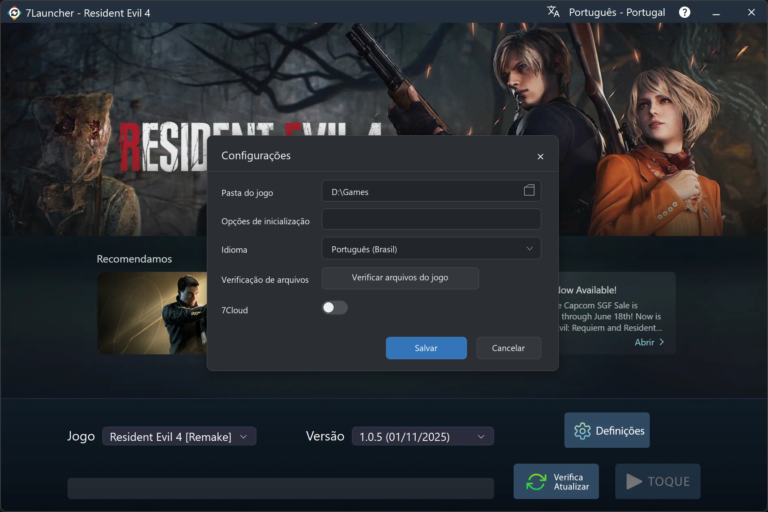Click the 7Launcher logo icon in title bar
The width and height of the screenshot is (768, 512).
(14, 13)
